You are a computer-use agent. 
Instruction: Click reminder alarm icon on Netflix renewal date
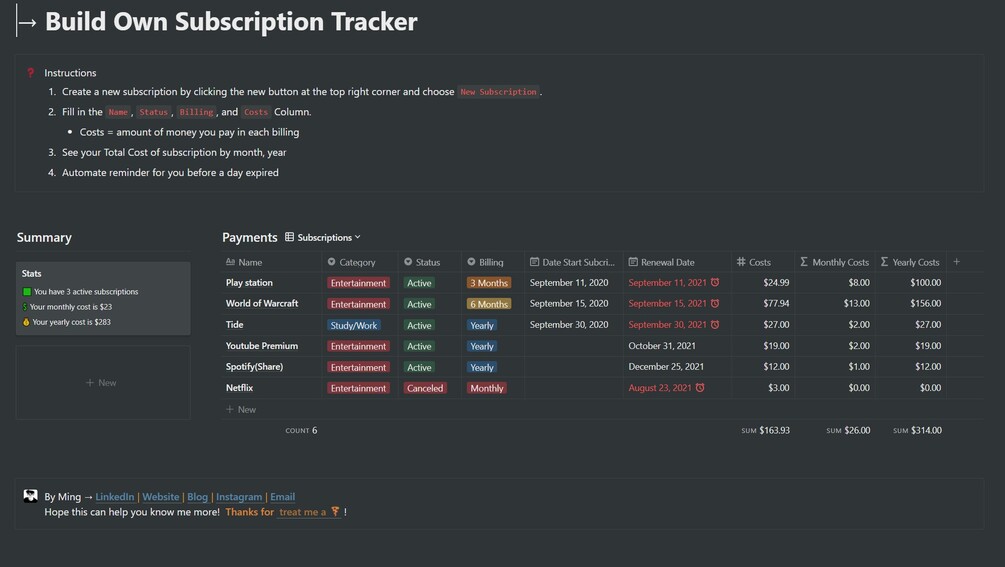click(700, 388)
